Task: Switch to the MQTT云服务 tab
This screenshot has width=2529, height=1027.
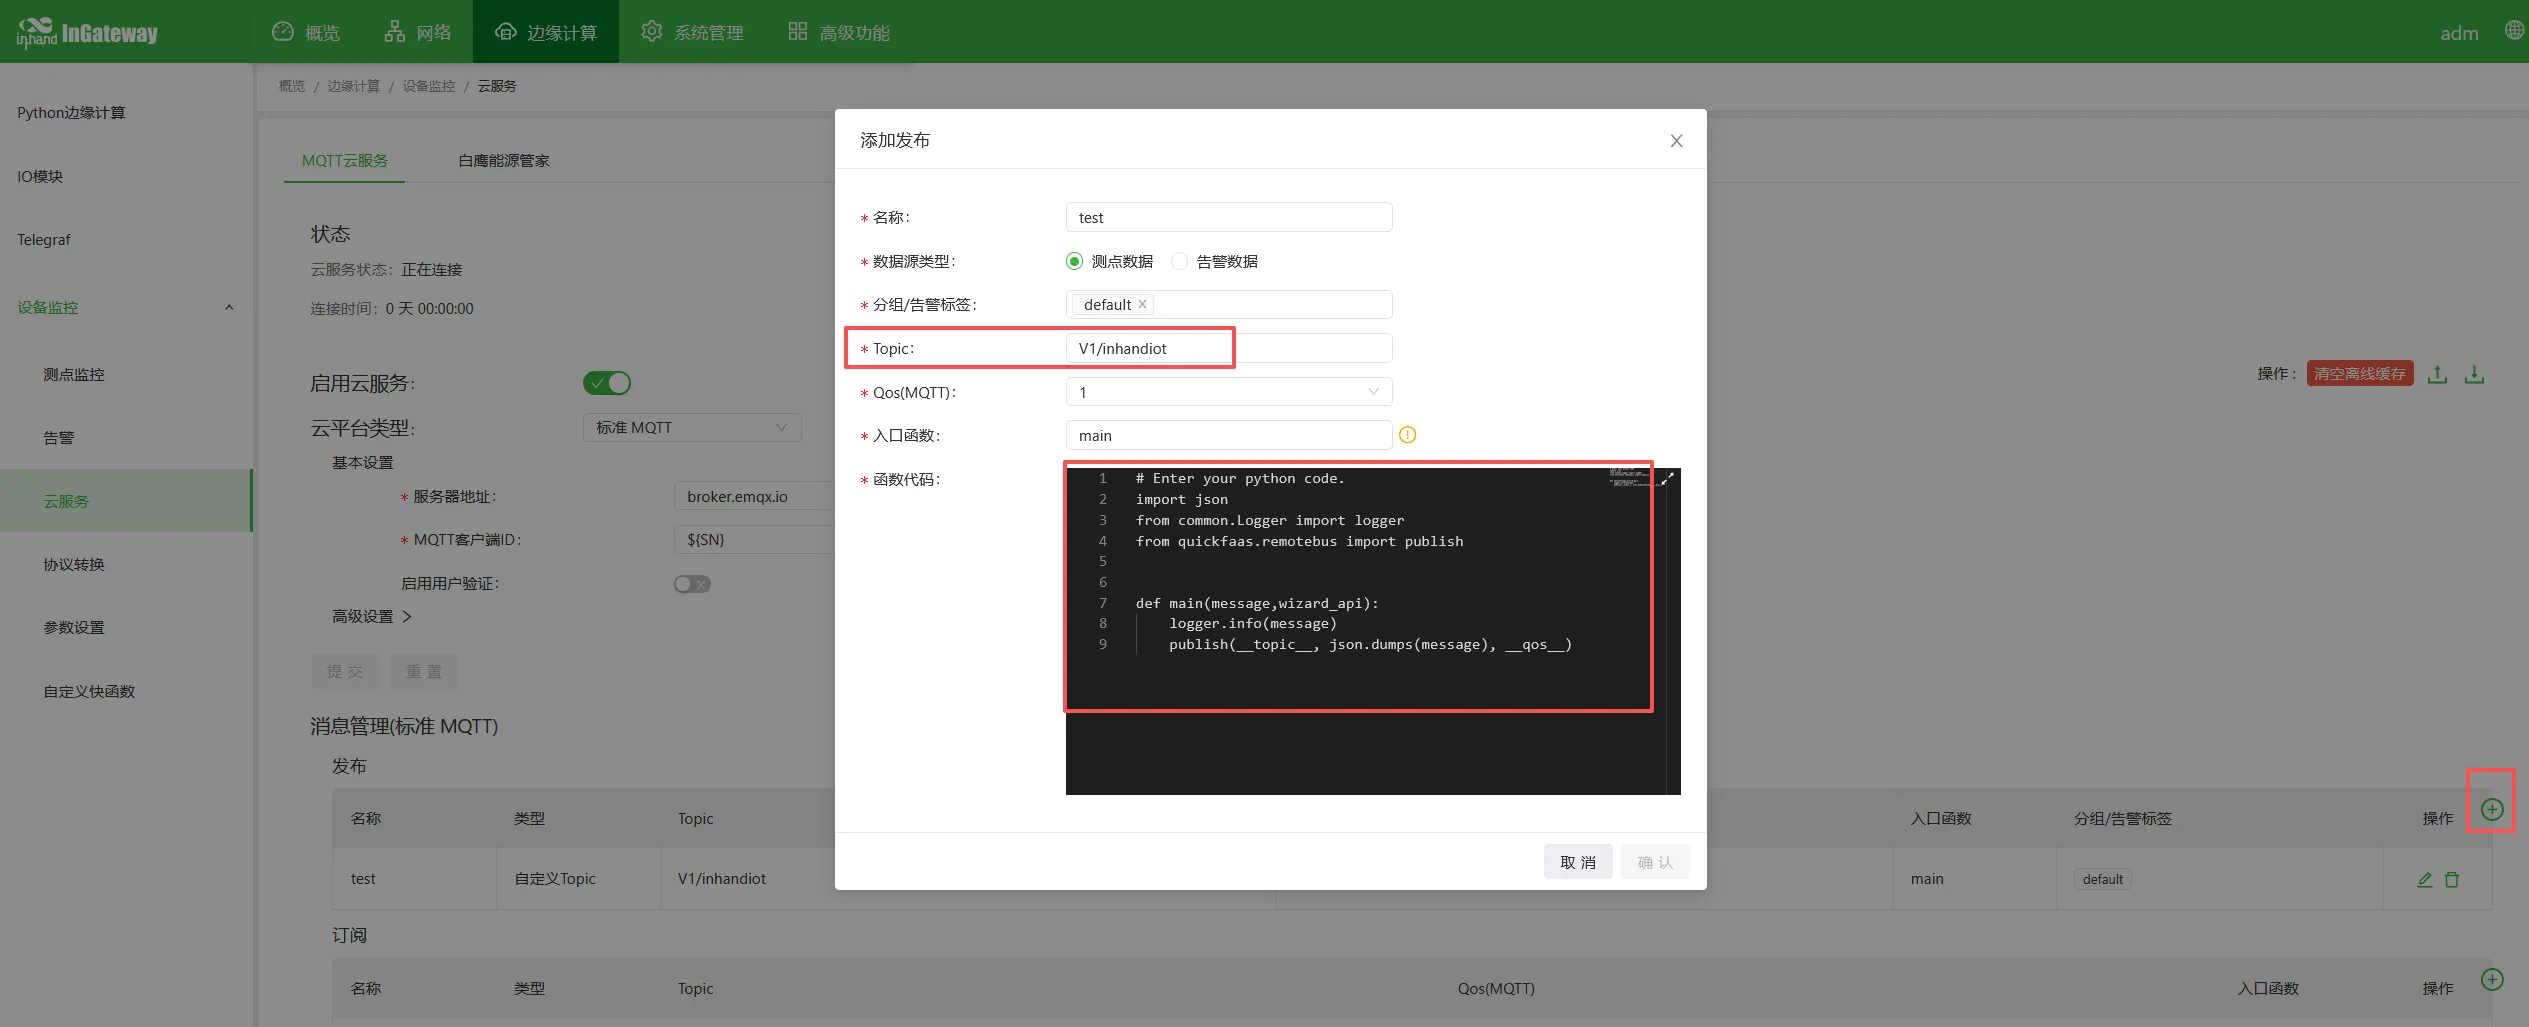Action: 345,161
